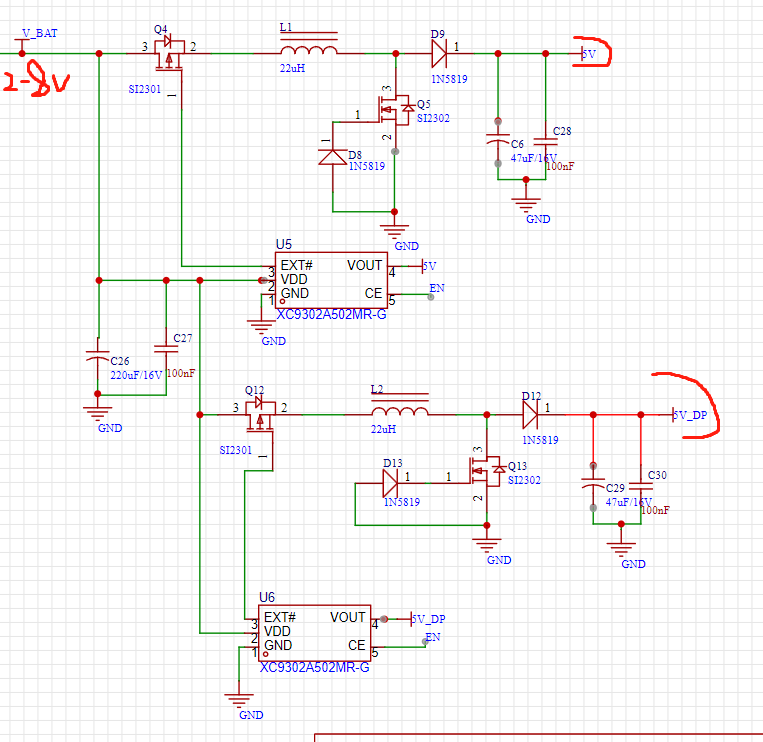This screenshot has width=763, height=742.
Task: Click the GND symbol below C6 and C28
Action: pyautogui.click(x=526, y=205)
